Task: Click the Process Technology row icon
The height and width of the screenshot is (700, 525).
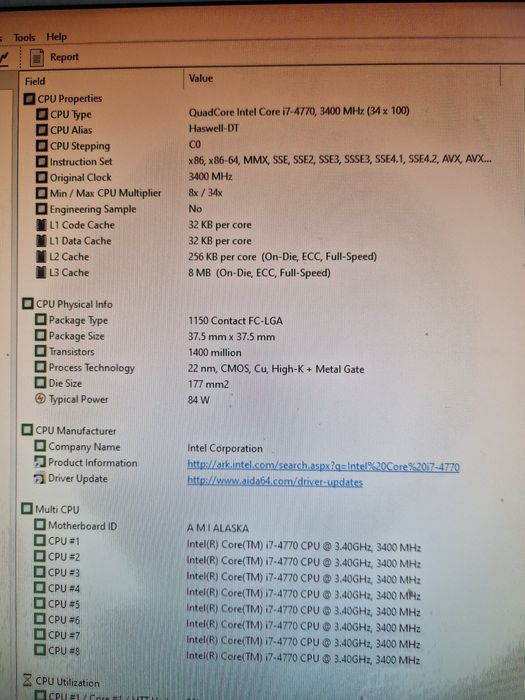Action: pyautogui.click(x=40, y=367)
